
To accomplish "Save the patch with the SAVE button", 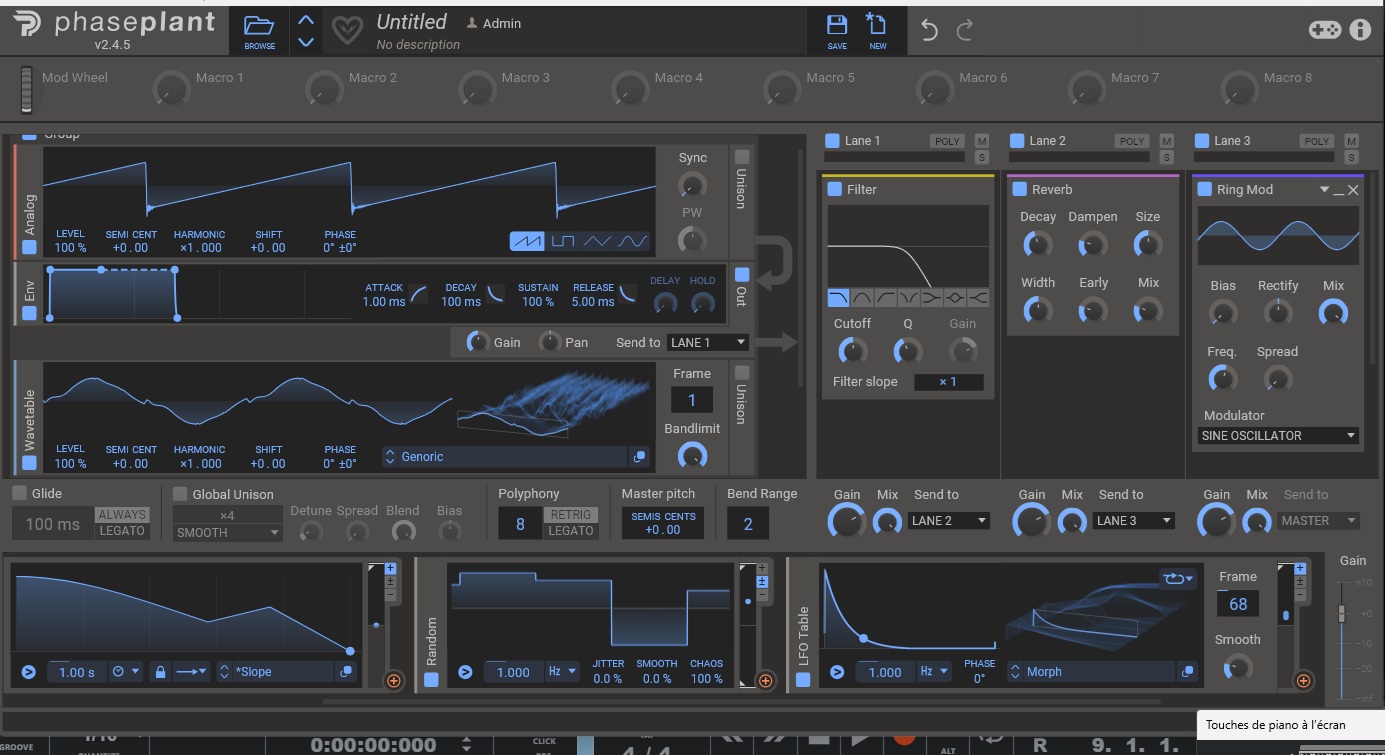I will (836, 31).
